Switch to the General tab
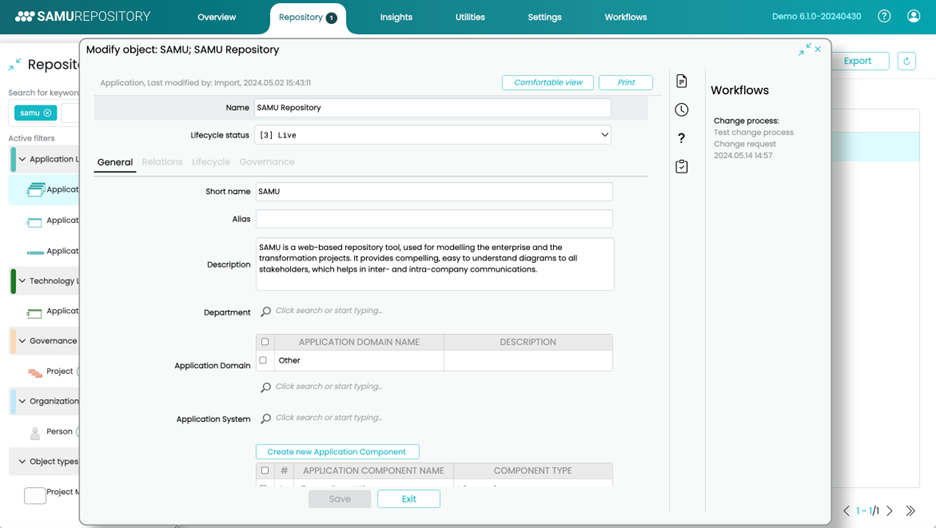 tap(115, 162)
